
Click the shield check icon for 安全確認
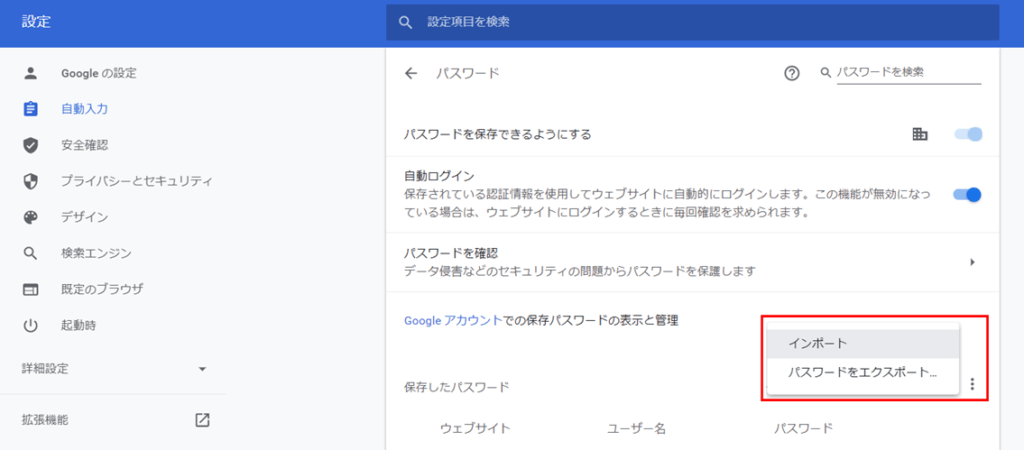(31, 145)
